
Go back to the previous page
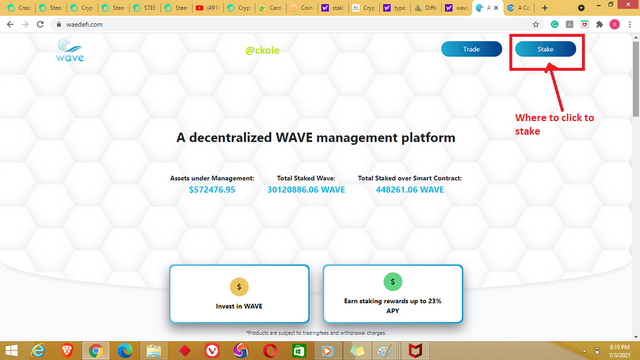10,24
